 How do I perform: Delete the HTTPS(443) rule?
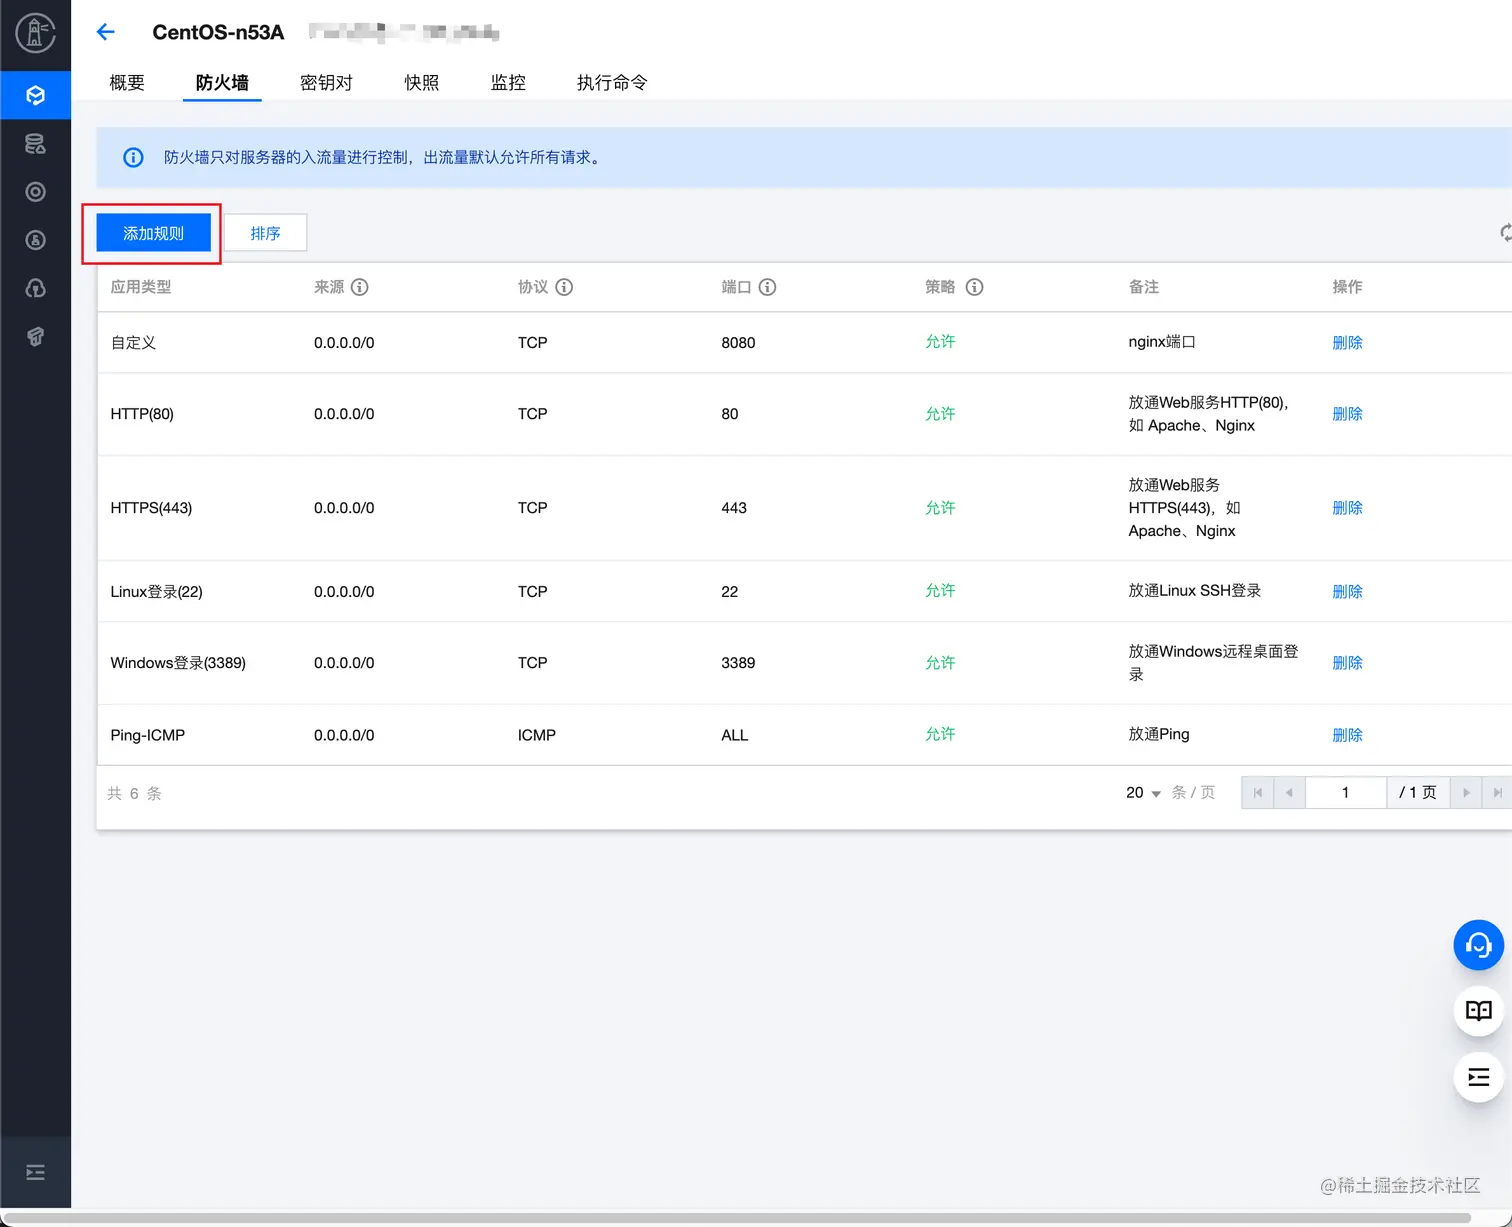point(1347,508)
